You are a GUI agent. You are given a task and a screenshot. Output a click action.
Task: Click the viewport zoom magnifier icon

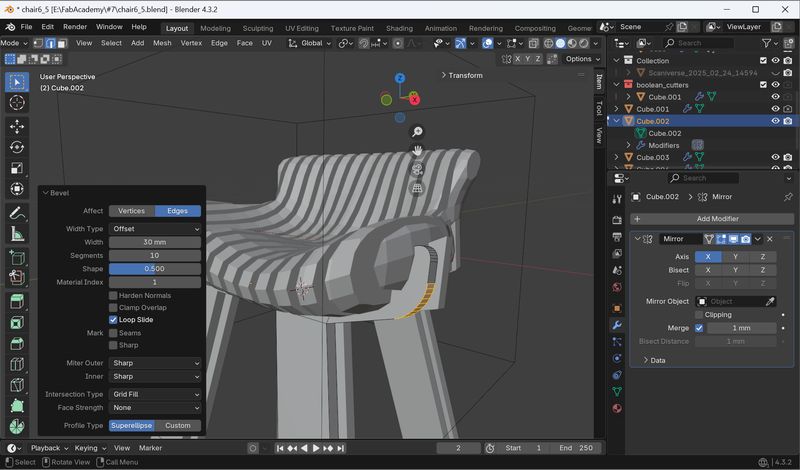[x=417, y=132]
